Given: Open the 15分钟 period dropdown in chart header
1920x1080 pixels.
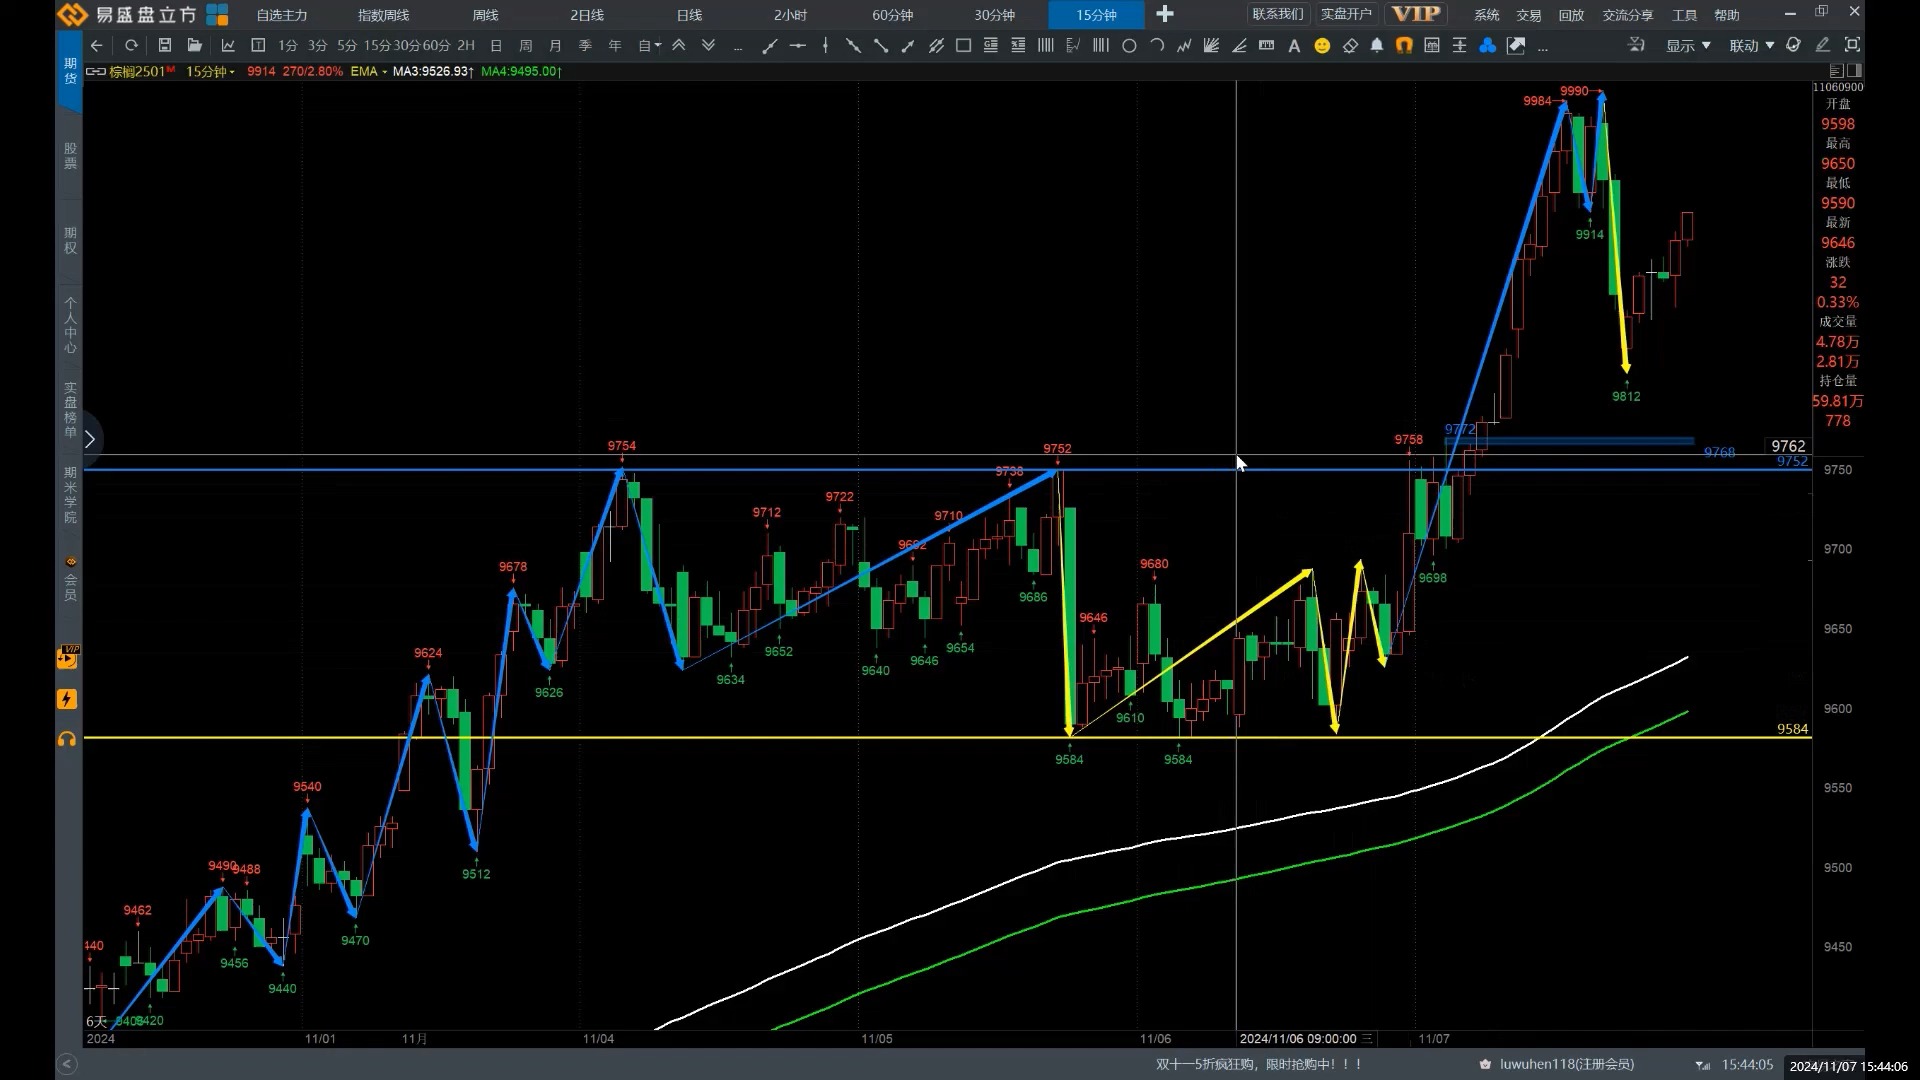Looking at the screenshot, I should 210,72.
